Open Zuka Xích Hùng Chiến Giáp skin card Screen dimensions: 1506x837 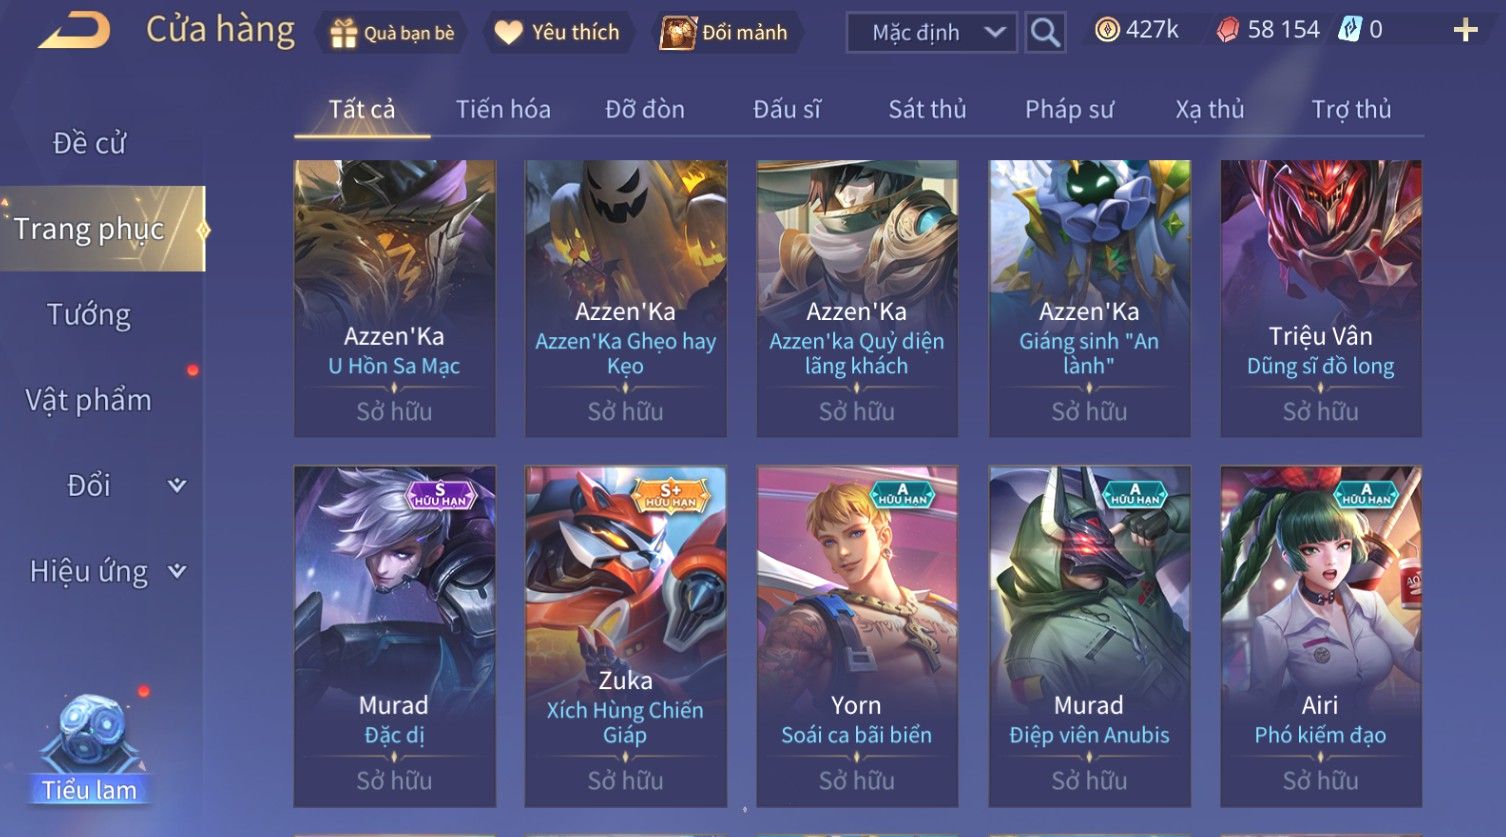coord(626,636)
